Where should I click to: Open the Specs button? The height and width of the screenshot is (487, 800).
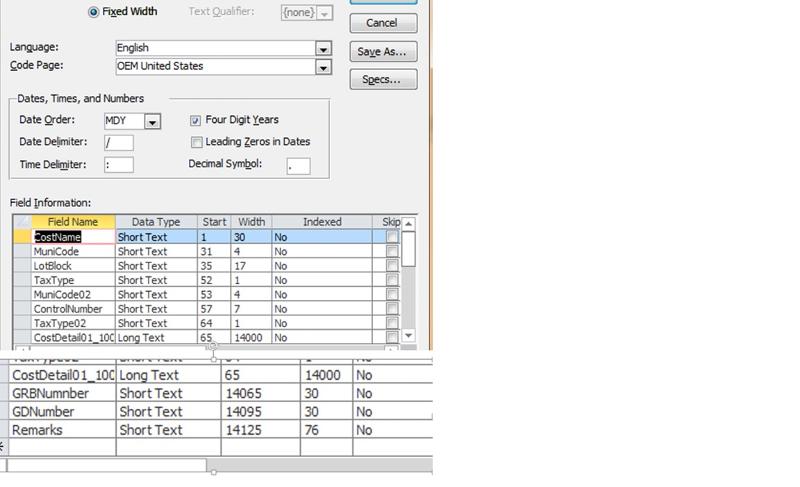click(x=382, y=80)
